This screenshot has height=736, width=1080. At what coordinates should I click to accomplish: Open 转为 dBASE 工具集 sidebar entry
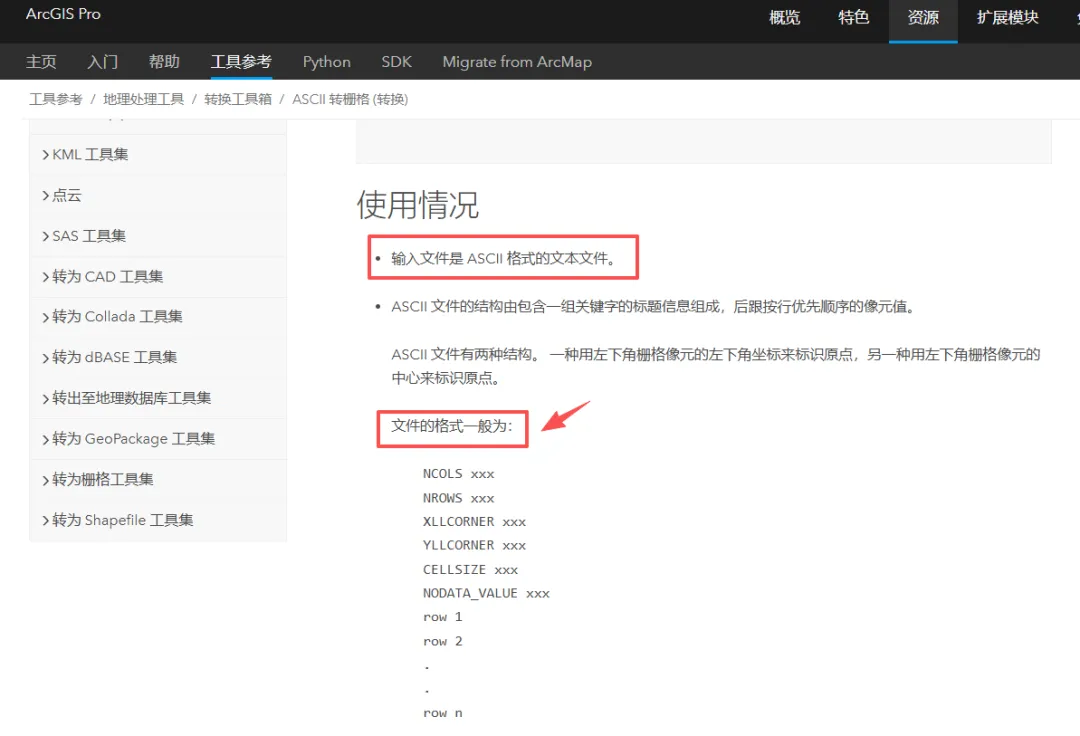point(114,357)
